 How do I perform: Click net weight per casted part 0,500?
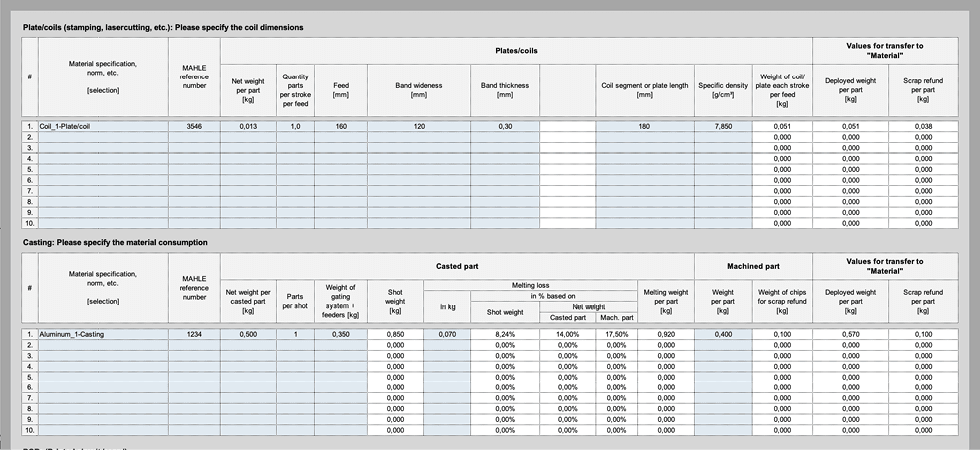pyautogui.click(x=248, y=334)
